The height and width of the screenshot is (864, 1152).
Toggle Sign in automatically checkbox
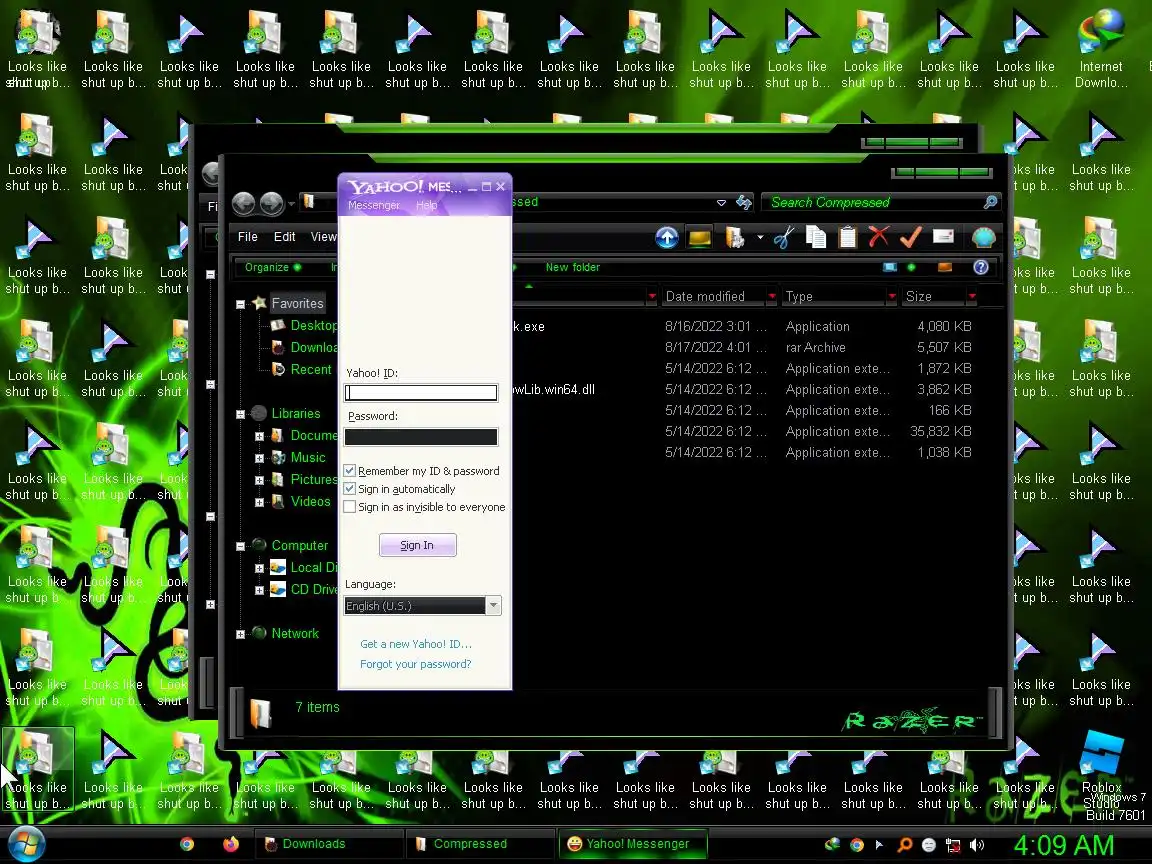350,489
